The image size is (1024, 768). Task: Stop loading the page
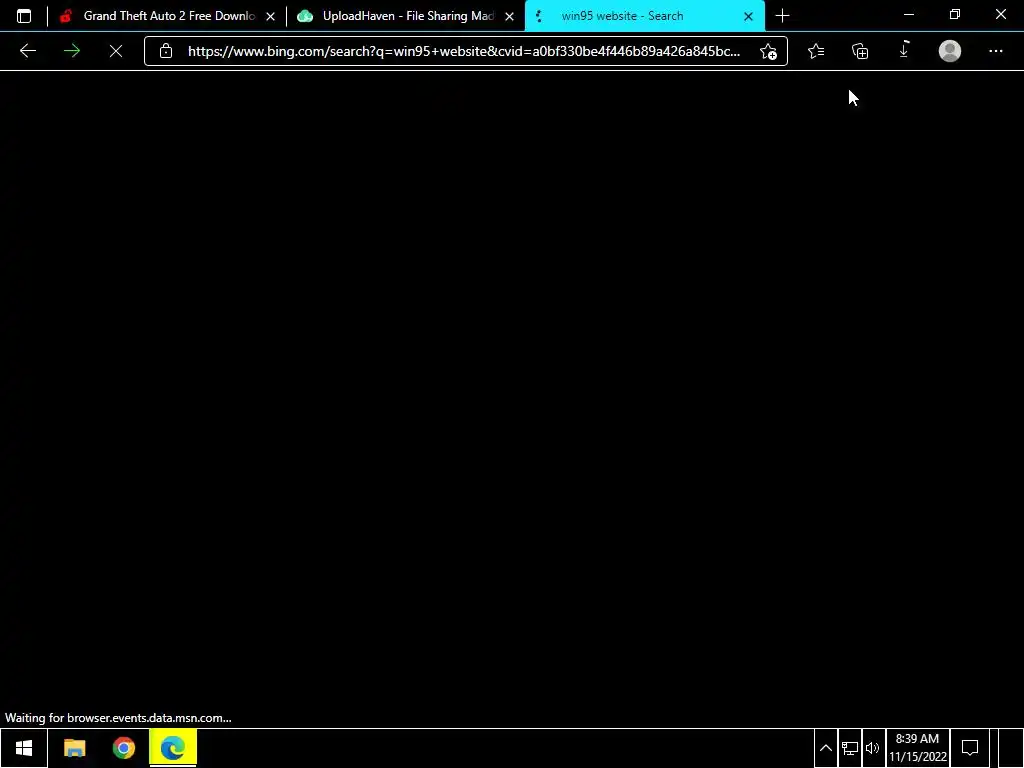coord(116,51)
